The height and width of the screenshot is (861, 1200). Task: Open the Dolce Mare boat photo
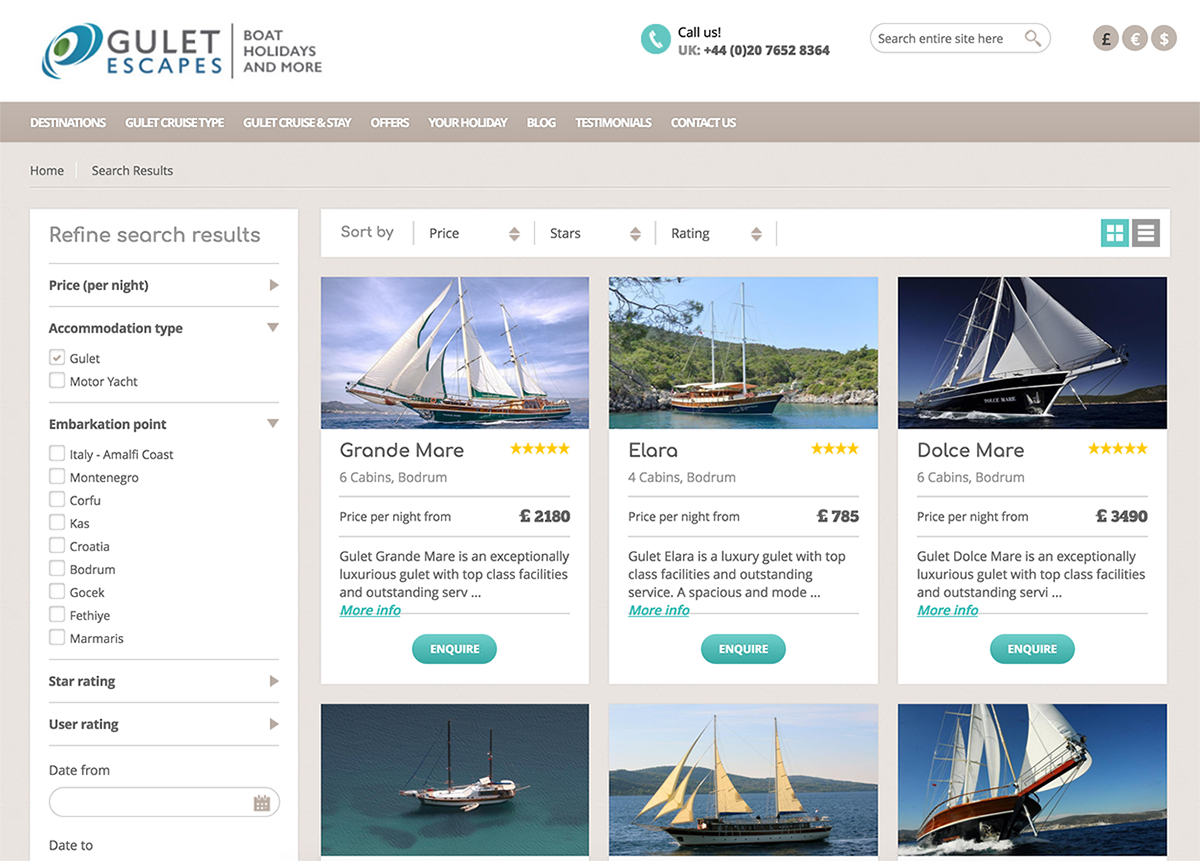(x=1032, y=353)
